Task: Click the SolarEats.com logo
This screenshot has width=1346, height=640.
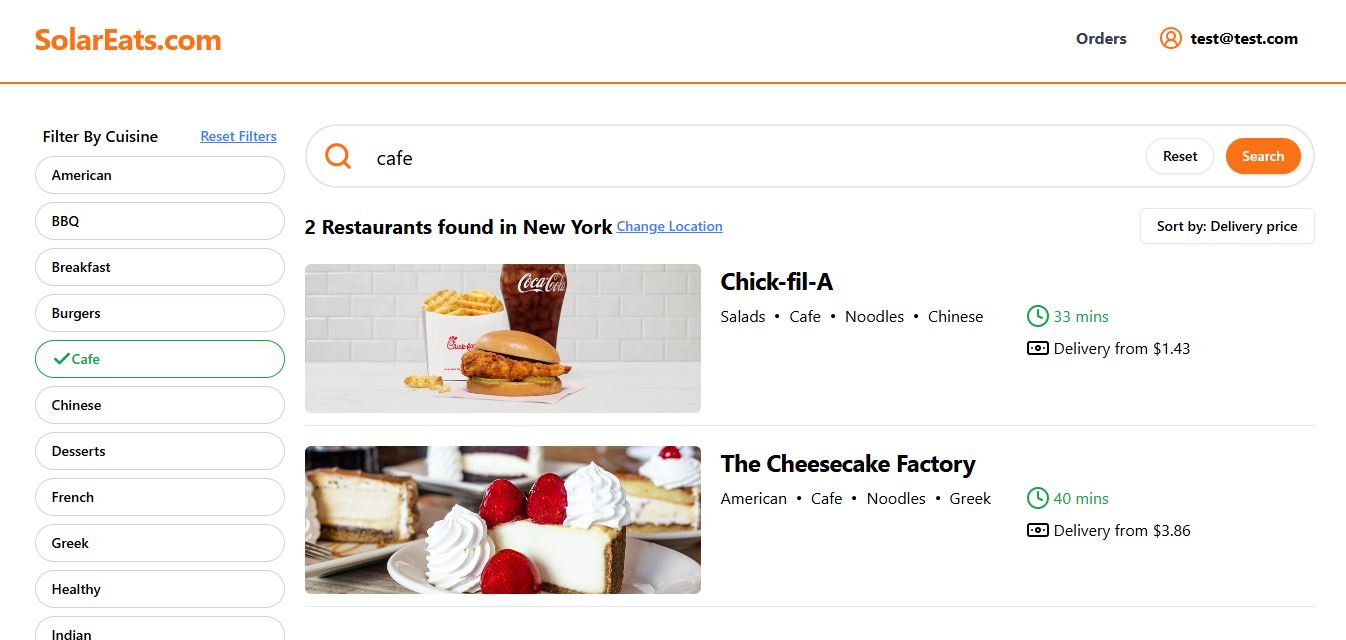Action: coord(128,40)
